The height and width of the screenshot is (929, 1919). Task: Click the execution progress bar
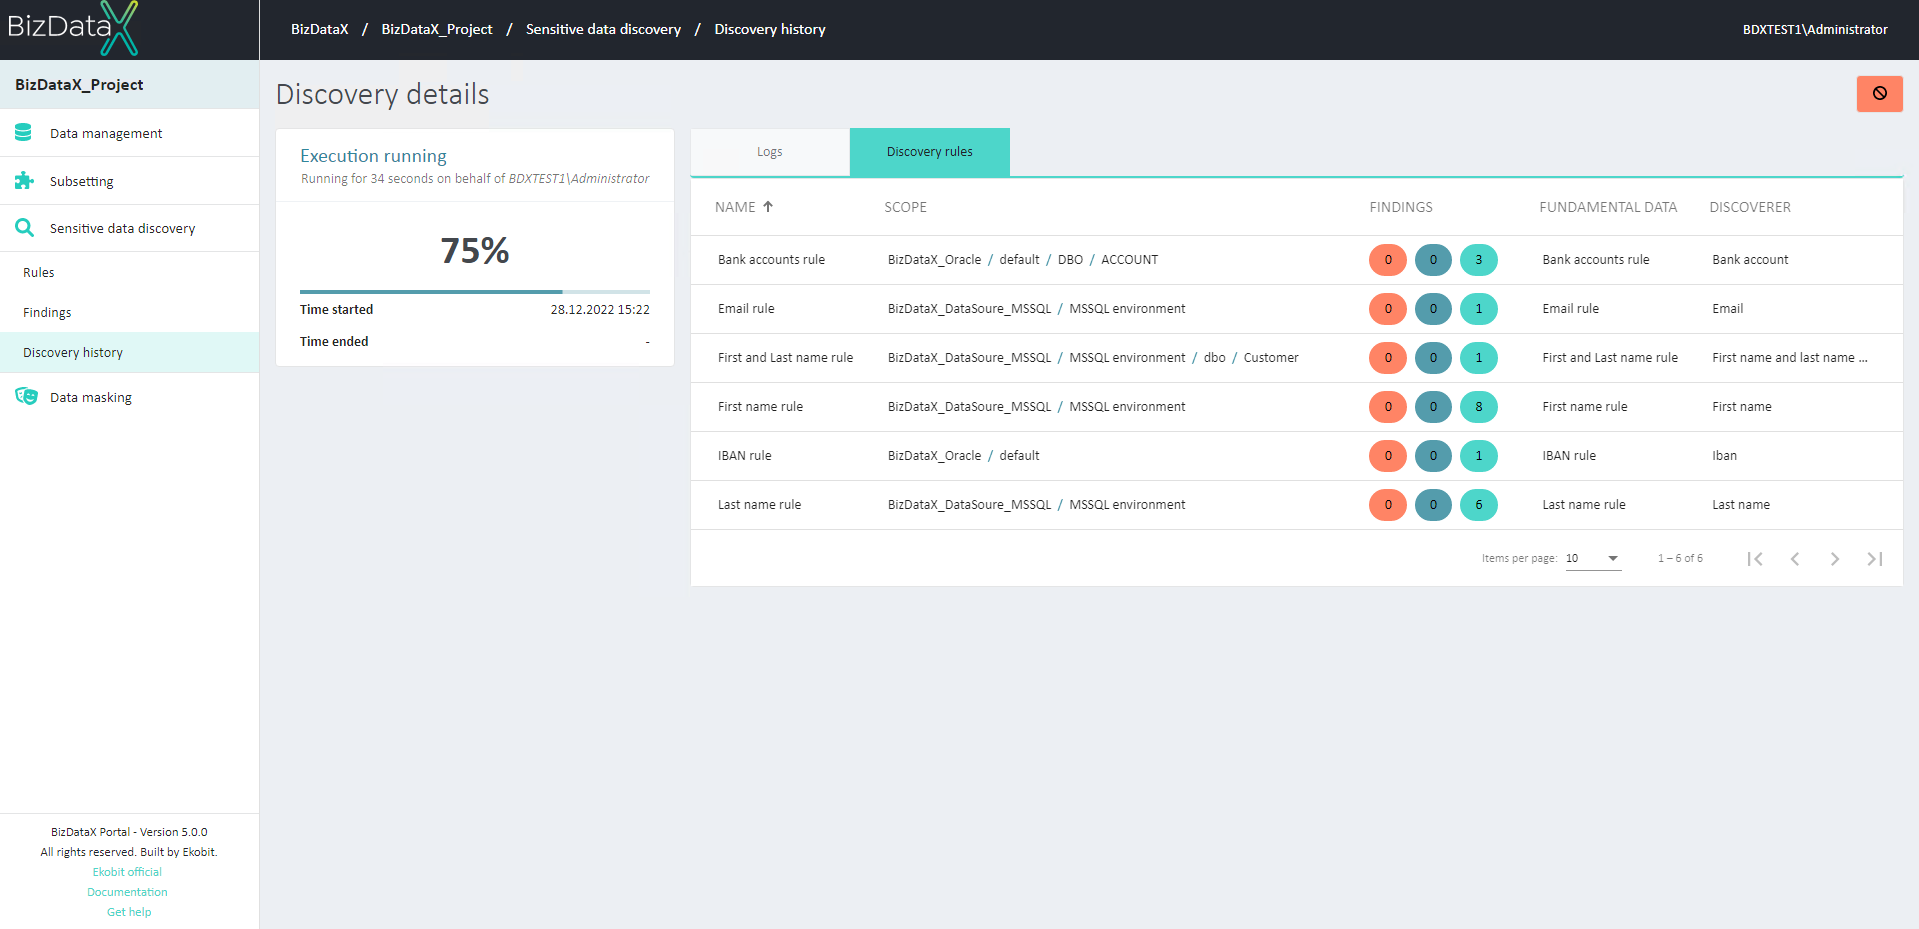click(475, 291)
